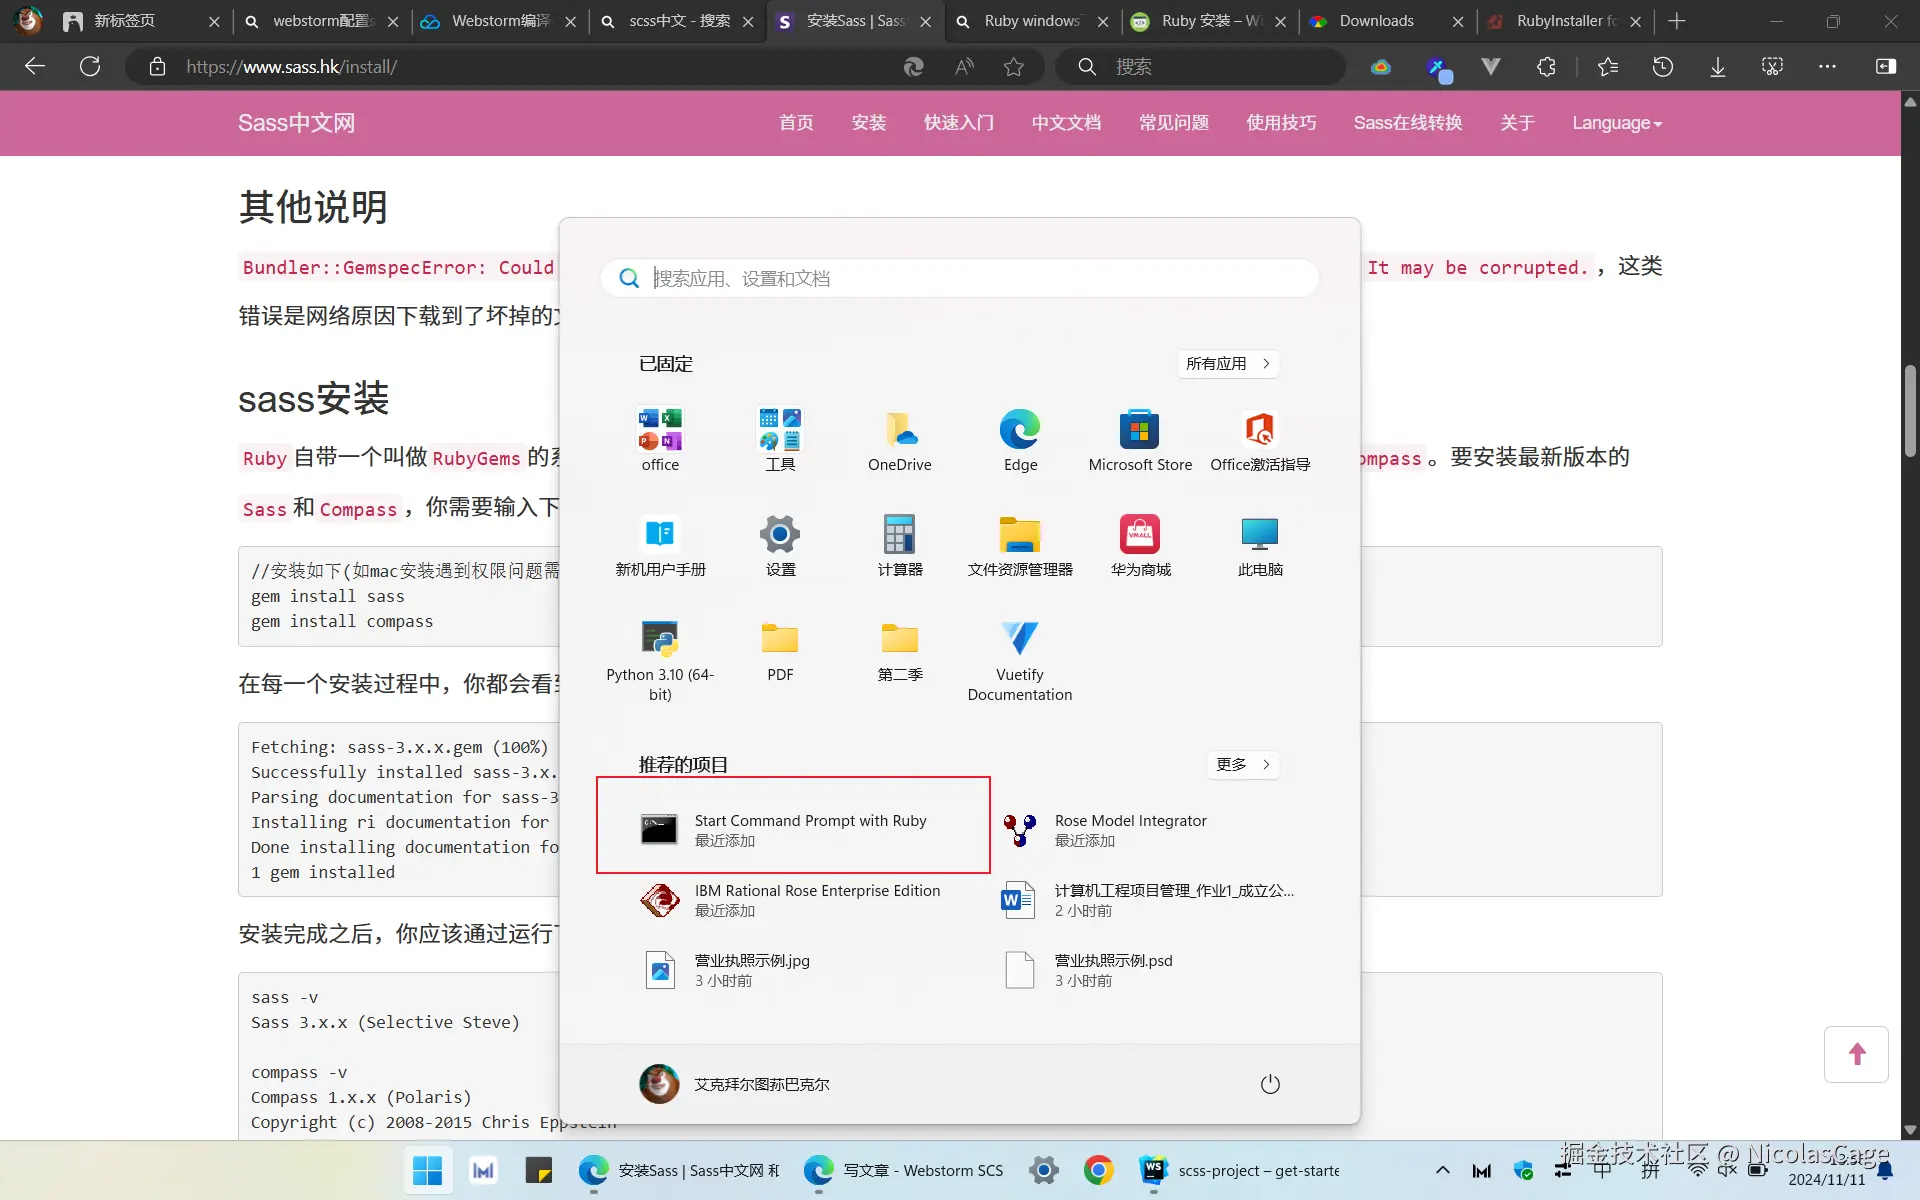
Task: Expand 所有应用 all apps list
Action: click(x=1227, y=364)
